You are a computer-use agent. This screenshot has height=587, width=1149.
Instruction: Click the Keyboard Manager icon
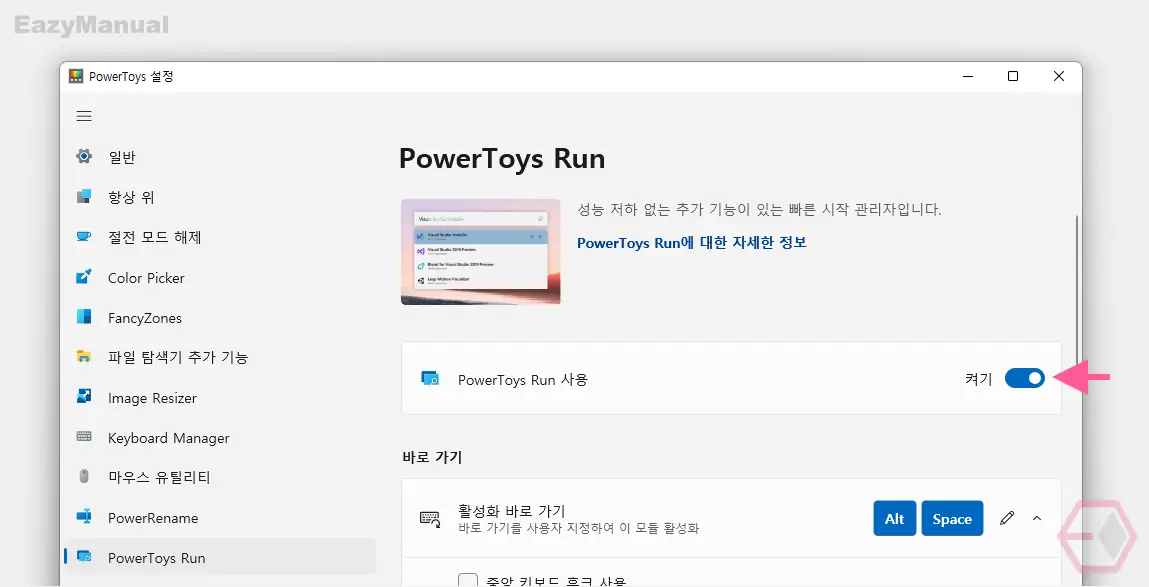pyautogui.click(x=84, y=437)
